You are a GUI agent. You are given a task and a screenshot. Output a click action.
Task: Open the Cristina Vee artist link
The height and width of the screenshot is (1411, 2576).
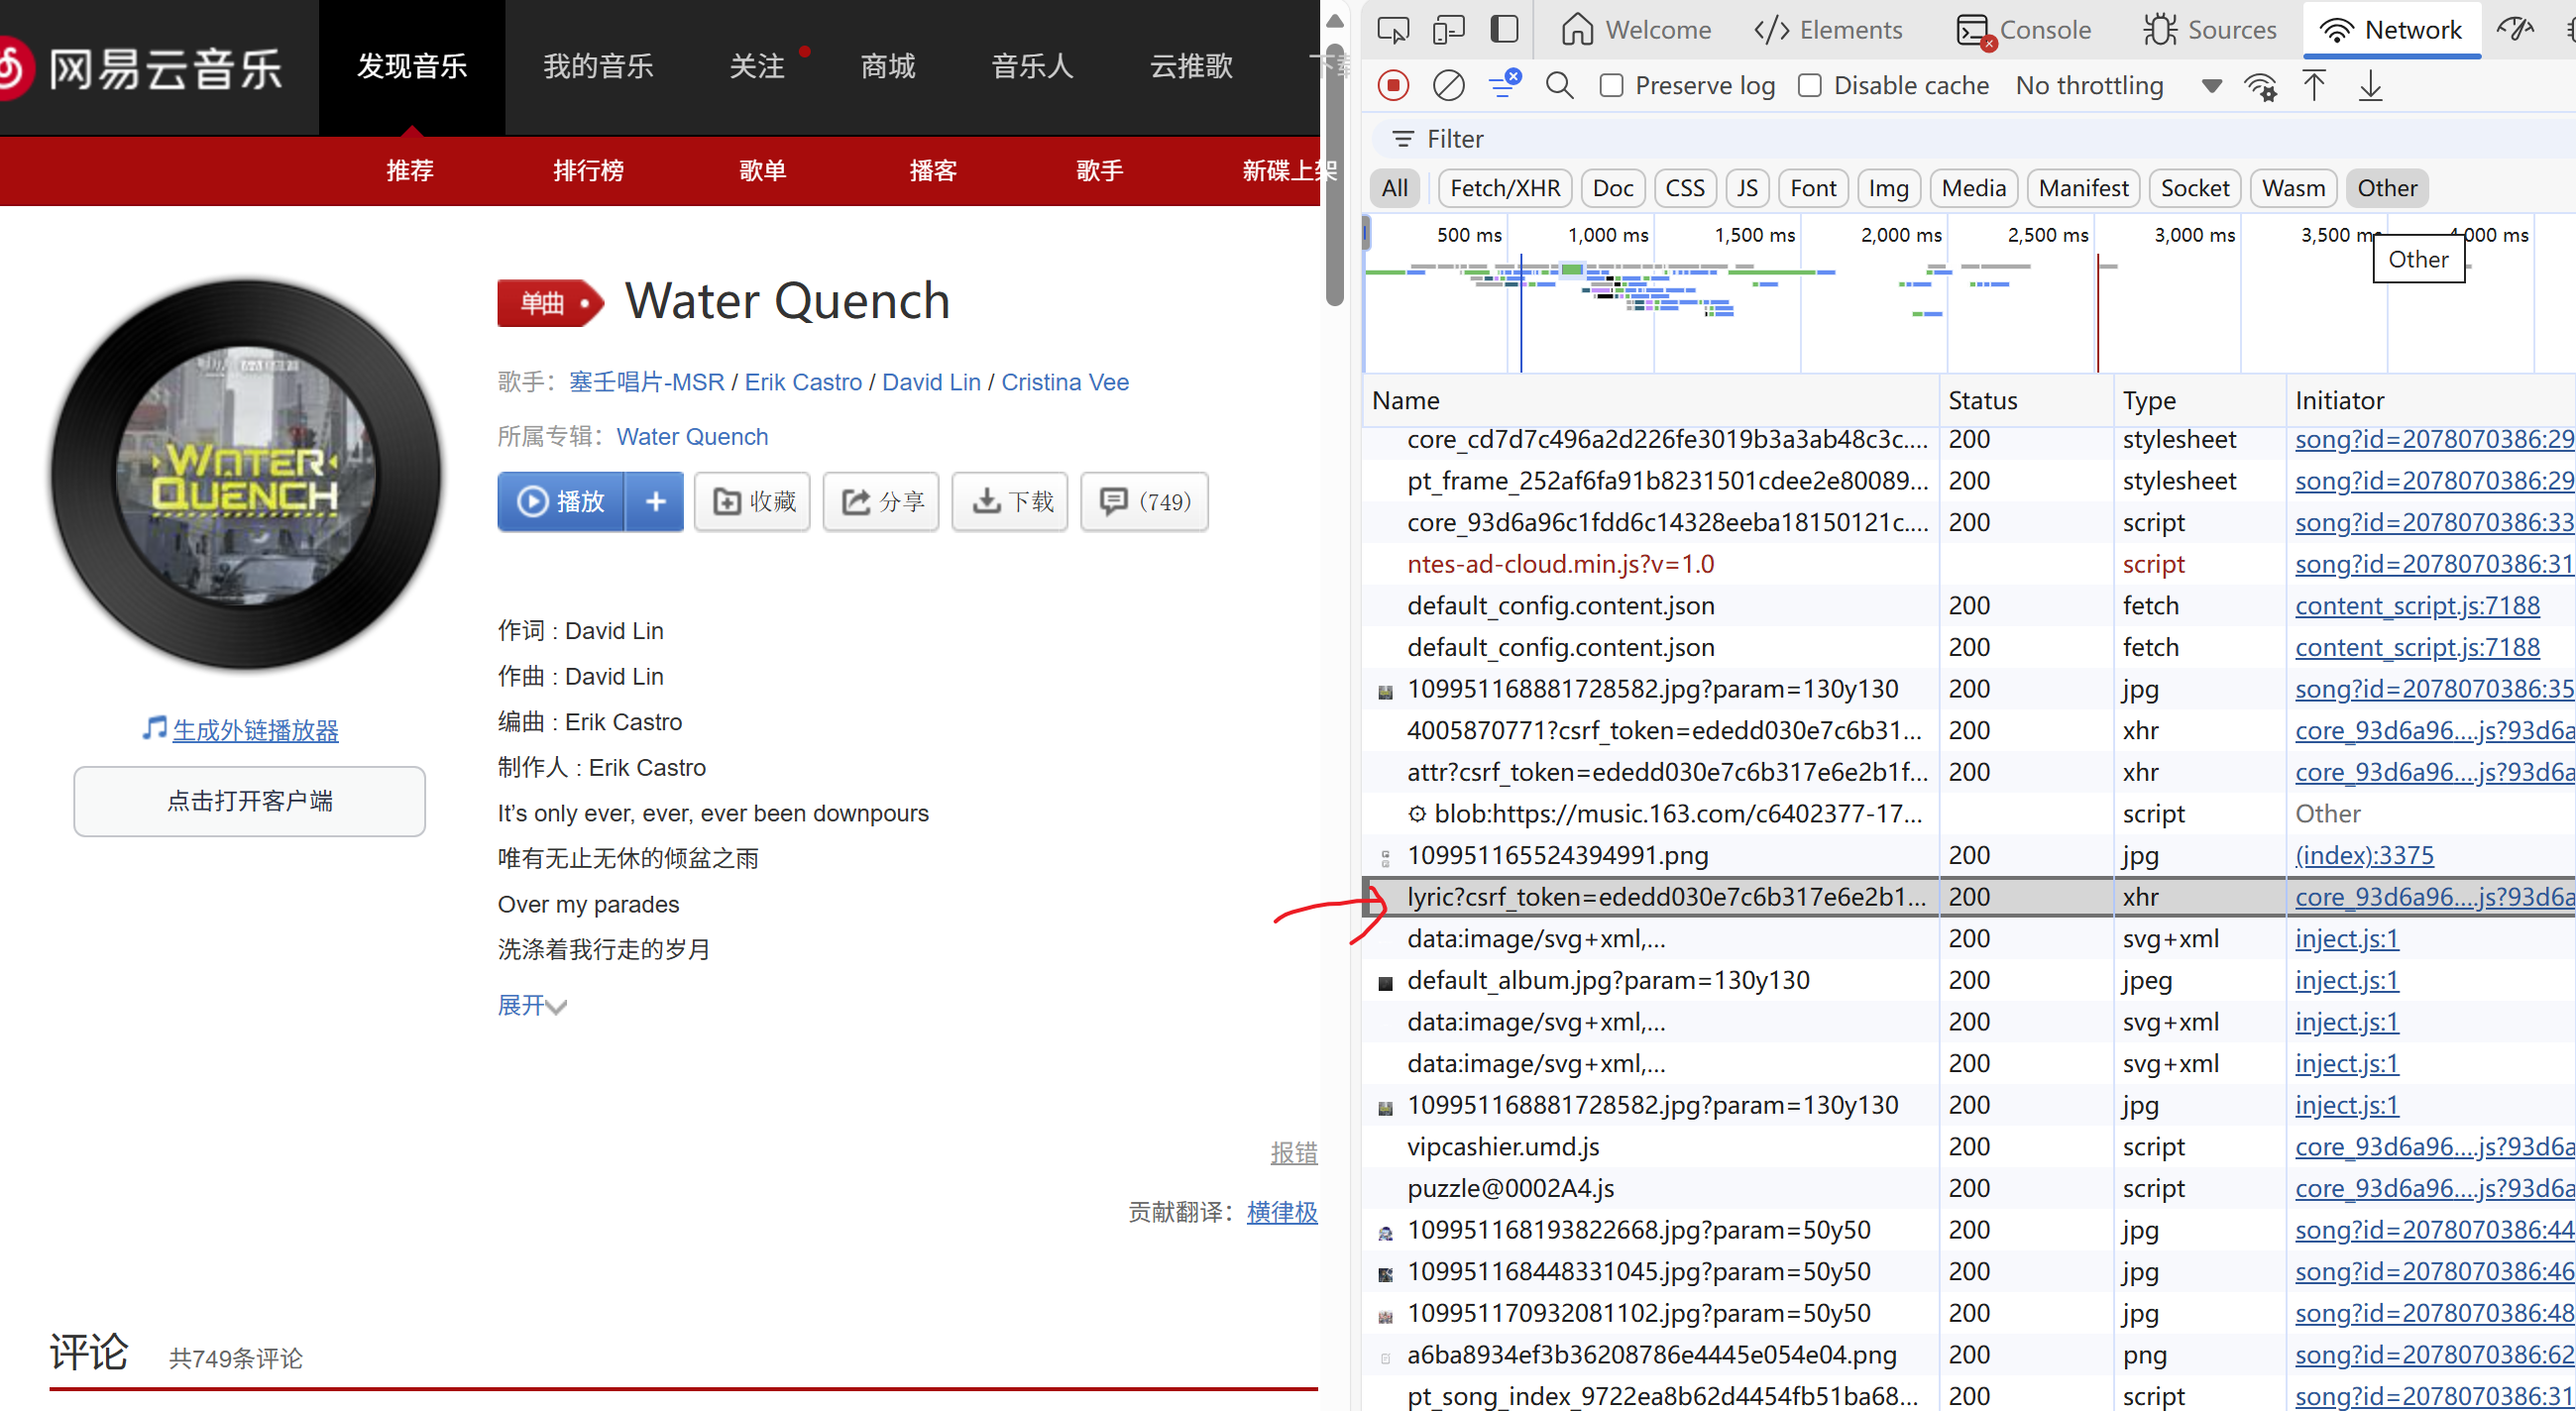[x=1064, y=382]
